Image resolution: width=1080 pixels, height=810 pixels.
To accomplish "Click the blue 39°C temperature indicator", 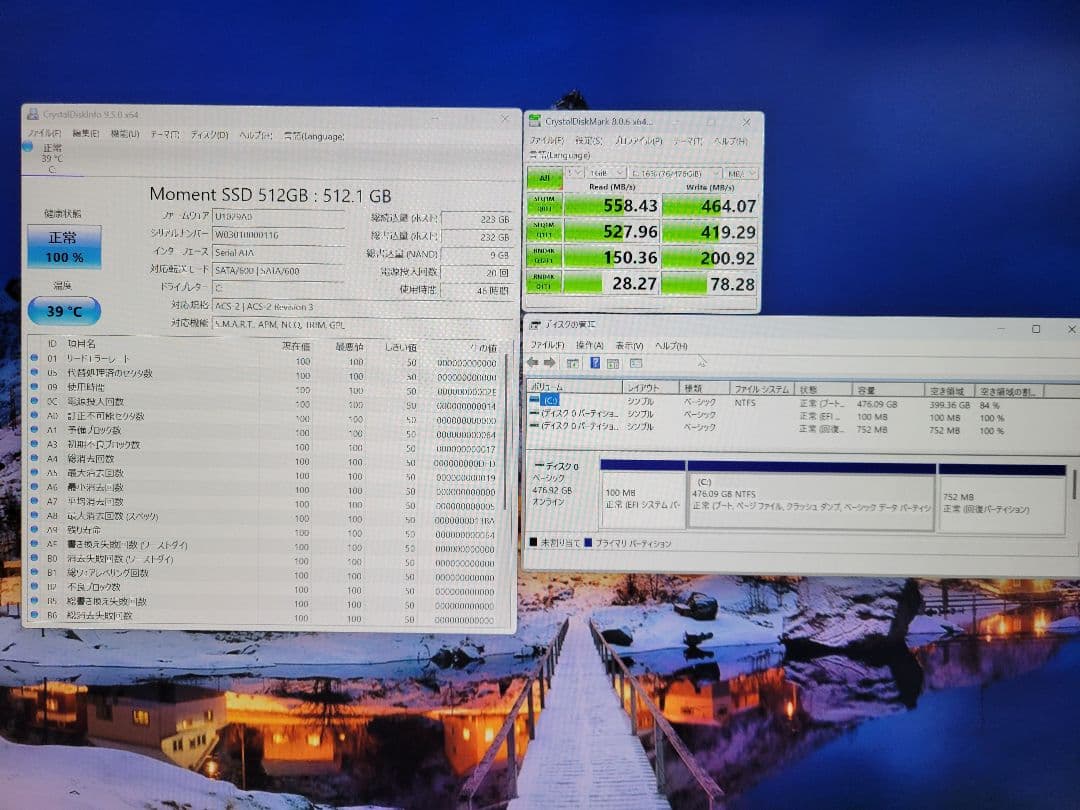I will pyautogui.click(x=64, y=311).
